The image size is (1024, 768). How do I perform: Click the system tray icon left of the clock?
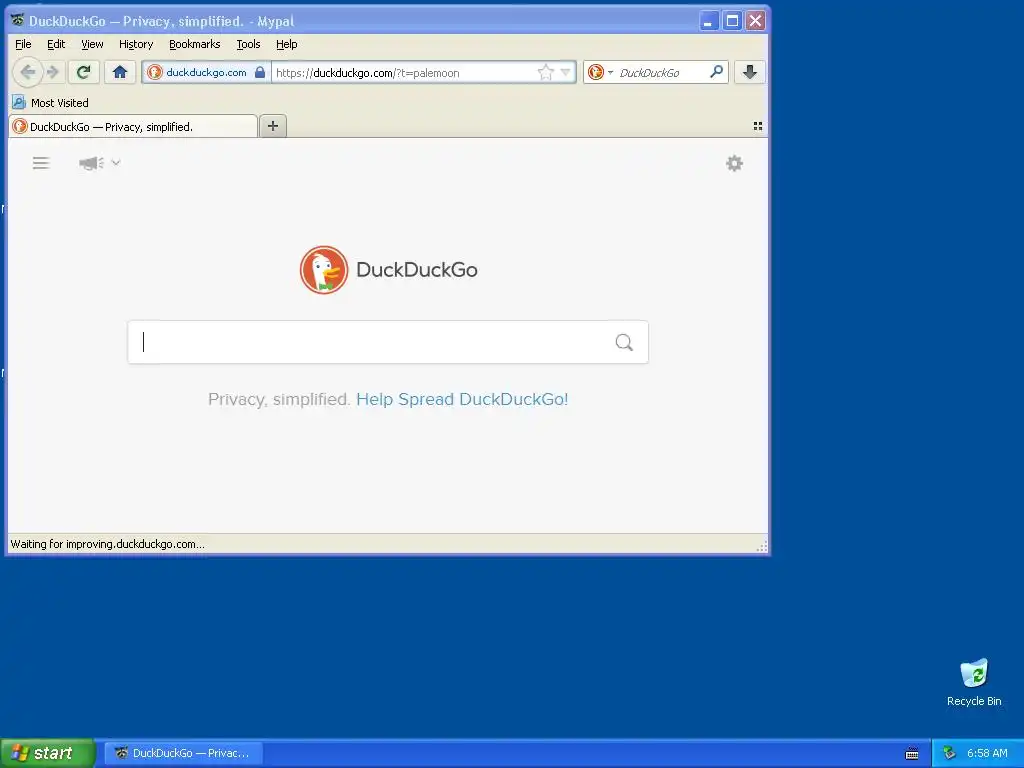pyautogui.click(x=949, y=753)
